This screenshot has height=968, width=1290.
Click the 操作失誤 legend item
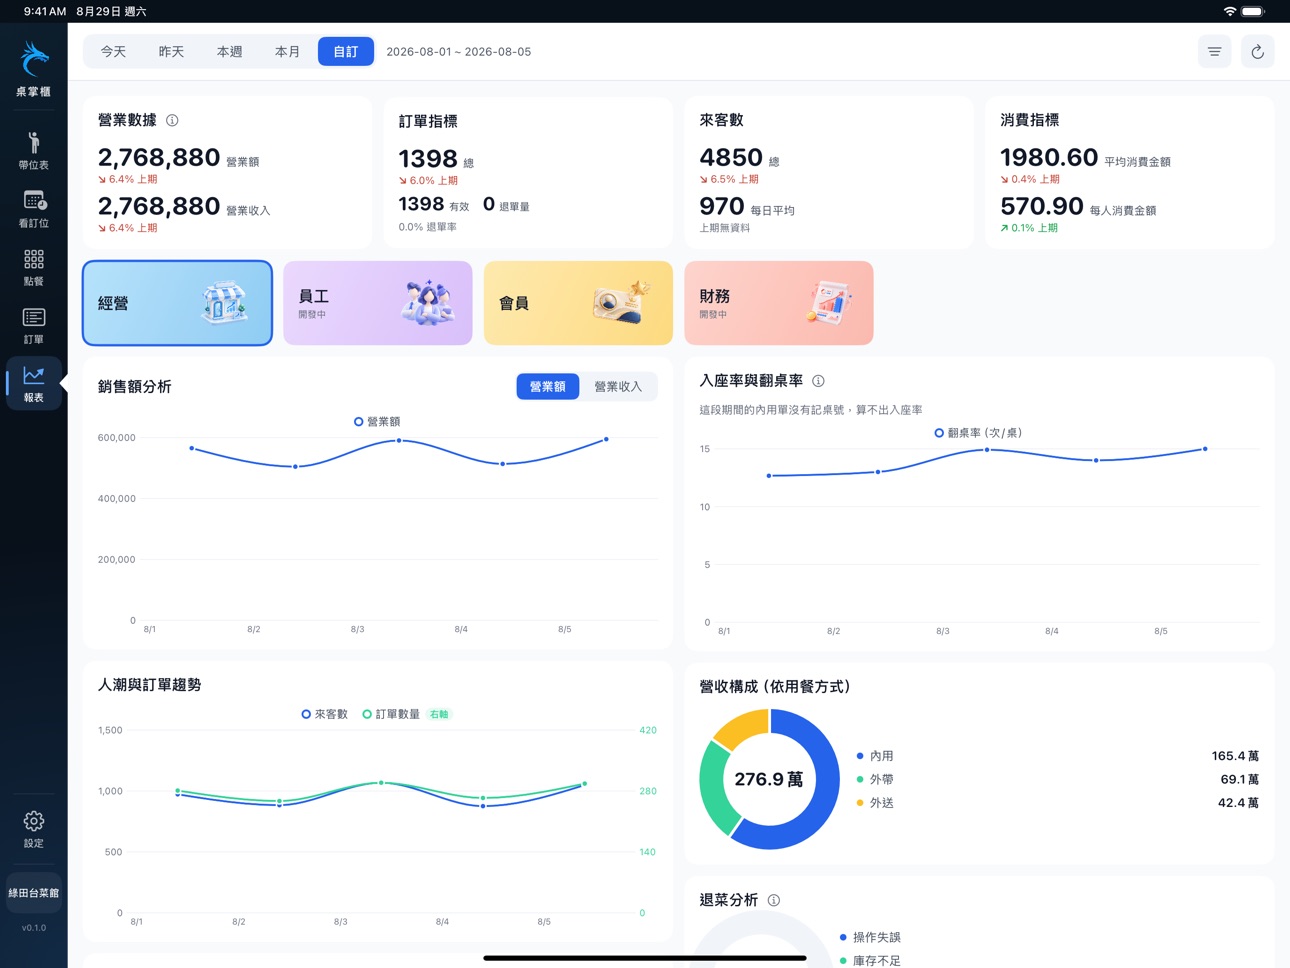pos(870,937)
